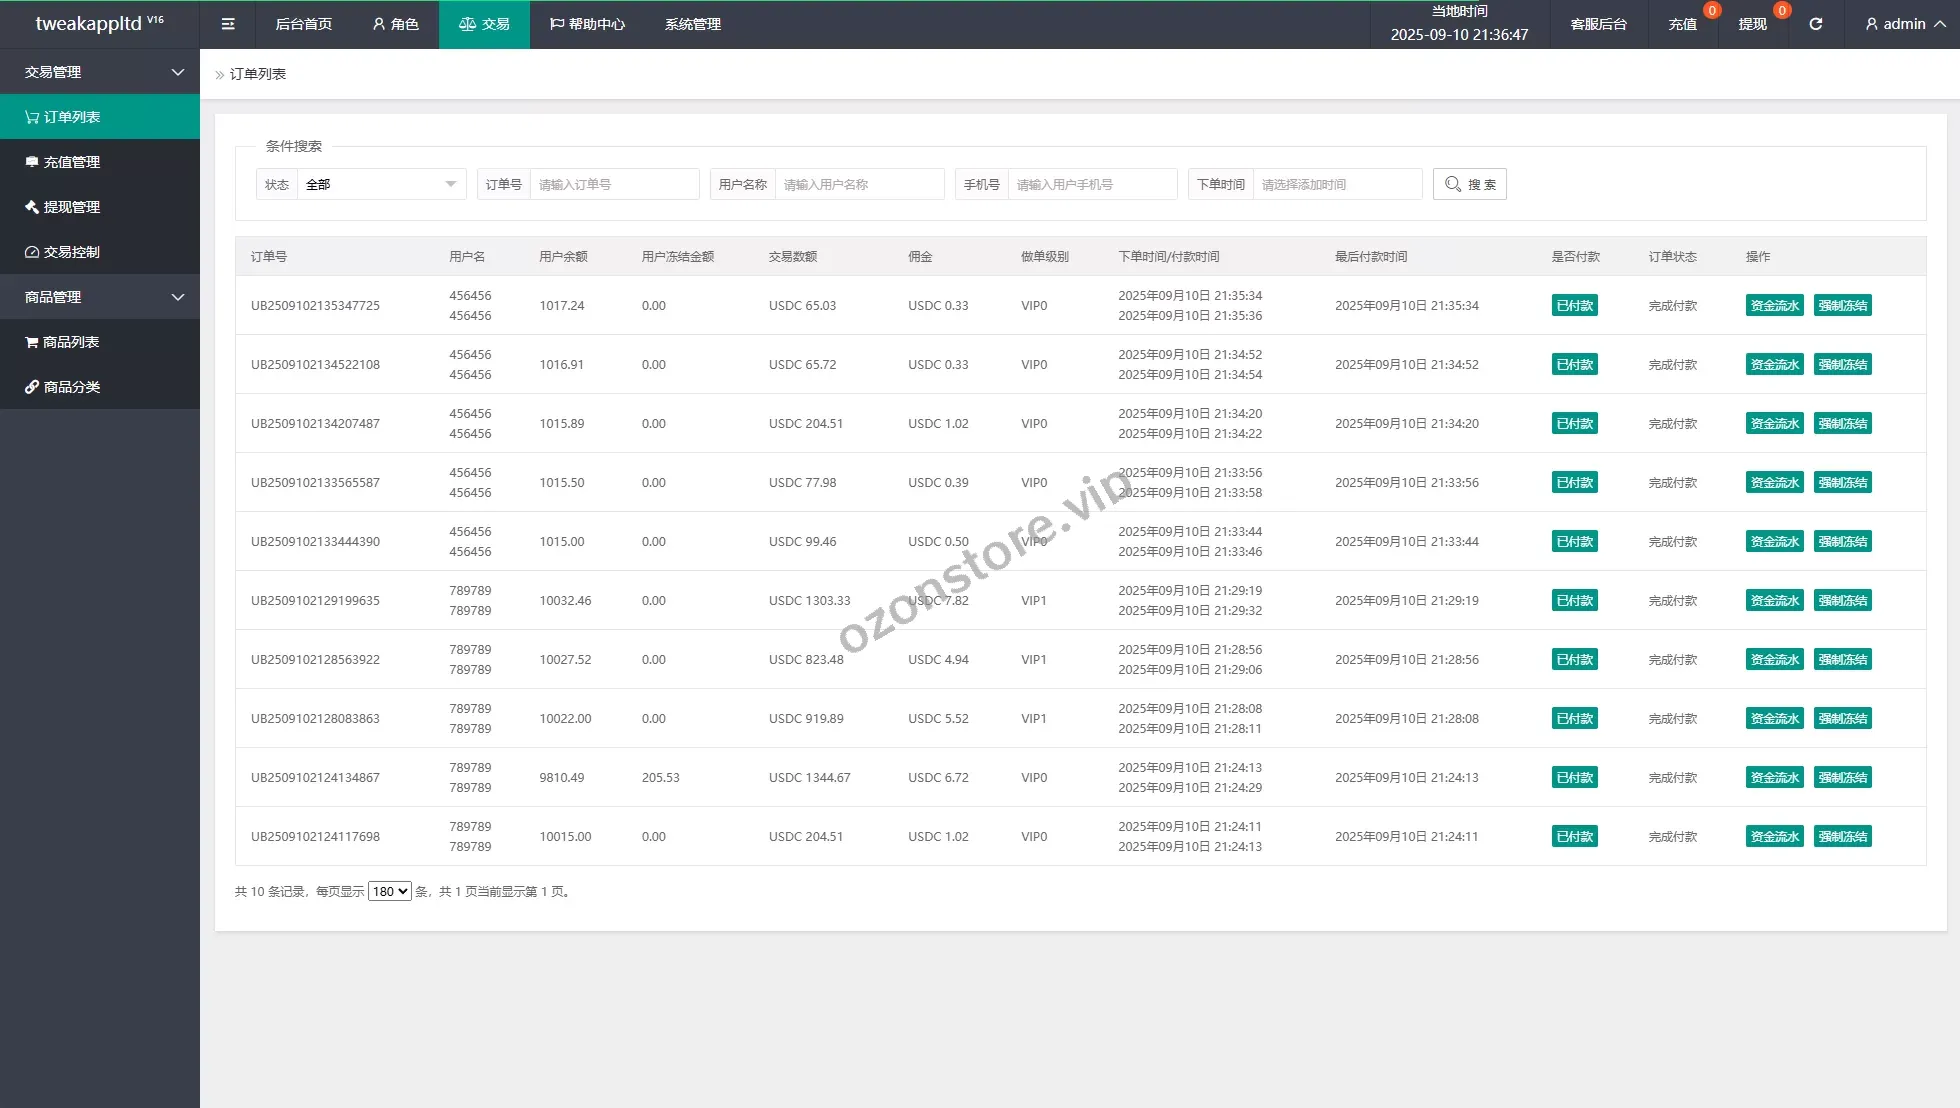Open 交易控制 gauge icon item

pyautogui.click(x=63, y=252)
